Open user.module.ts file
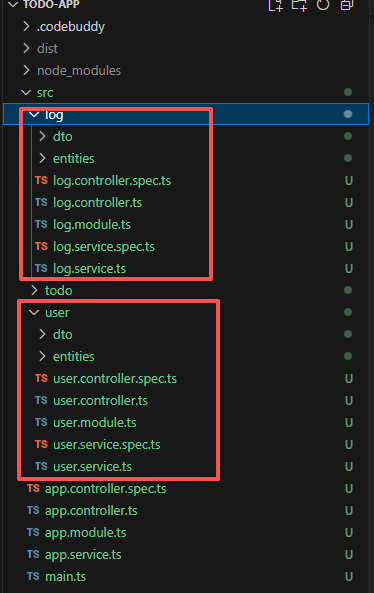Image resolution: width=374 pixels, height=593 pixels. [95, 422]
